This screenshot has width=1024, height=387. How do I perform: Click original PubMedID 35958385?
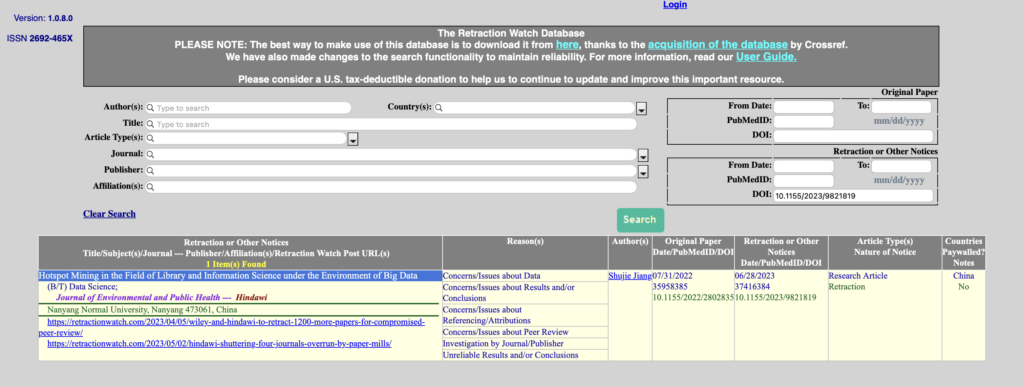(670, 286)
